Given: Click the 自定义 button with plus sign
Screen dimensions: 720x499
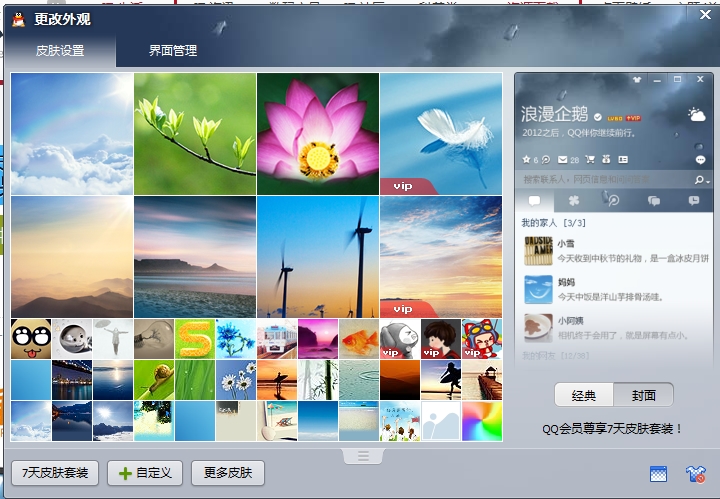Looking at the screenshot, I should point(145,473).
